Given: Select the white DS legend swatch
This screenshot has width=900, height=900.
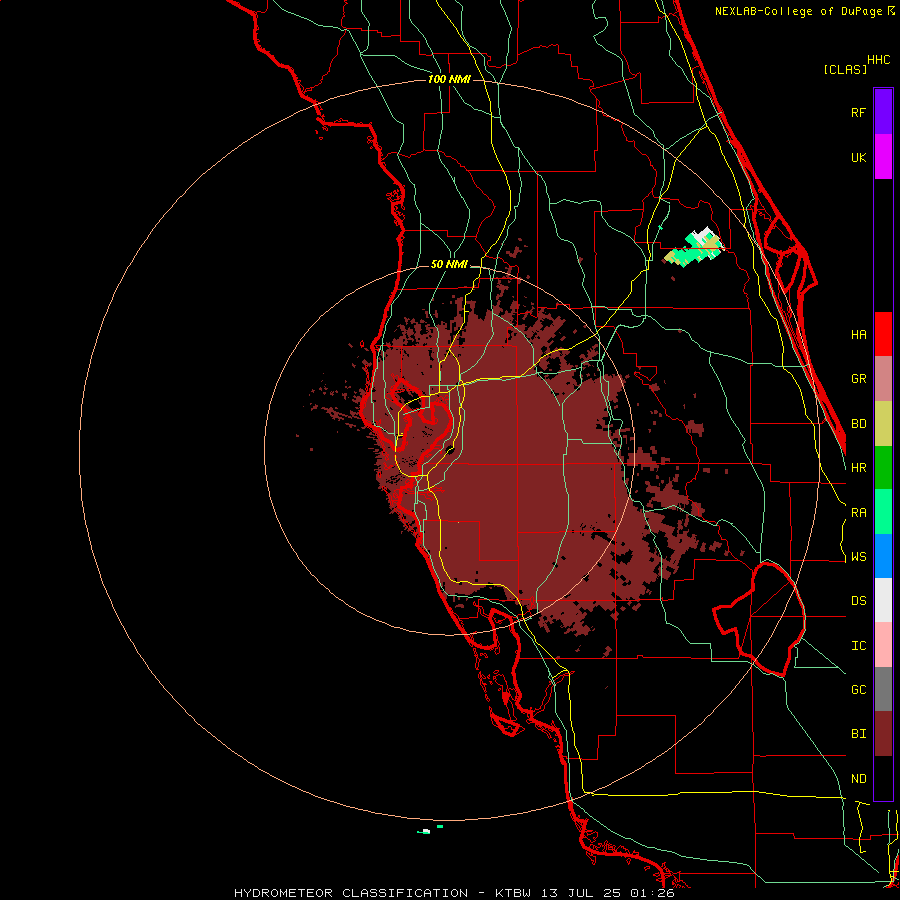Looking at the screenshot, I should click(x=883, y=600).
